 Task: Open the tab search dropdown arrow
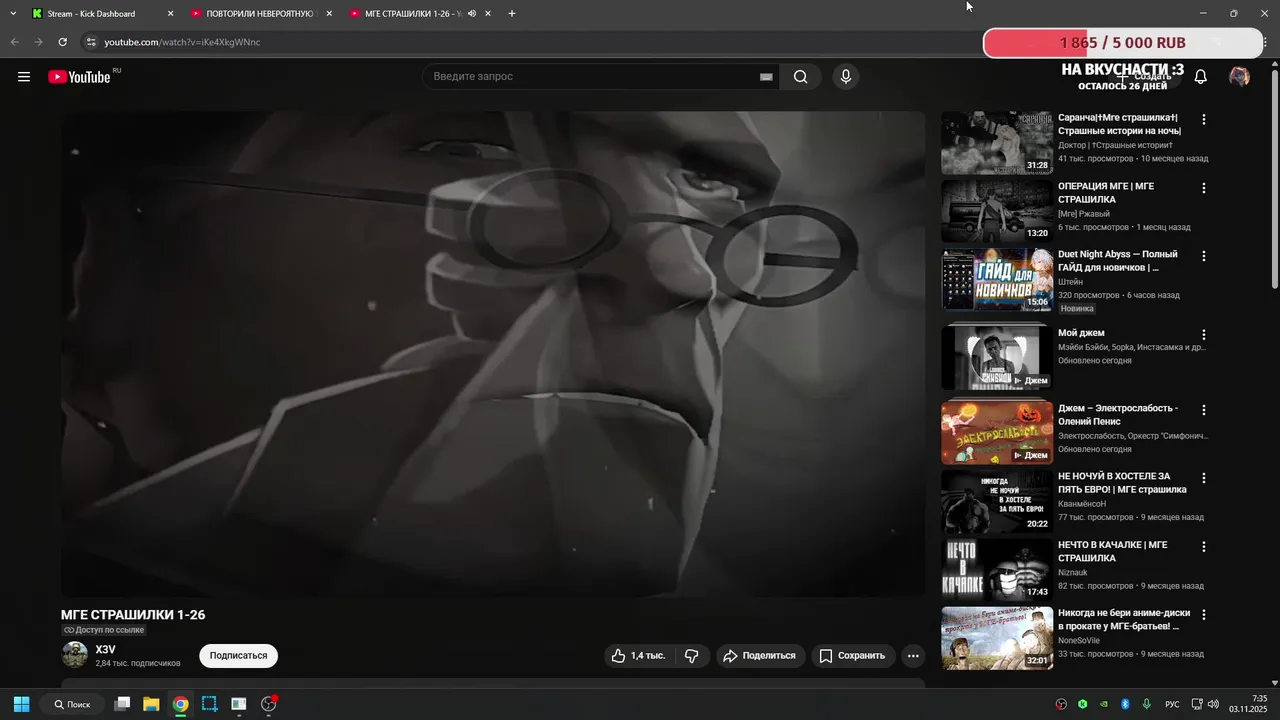(x=13, y=14)
